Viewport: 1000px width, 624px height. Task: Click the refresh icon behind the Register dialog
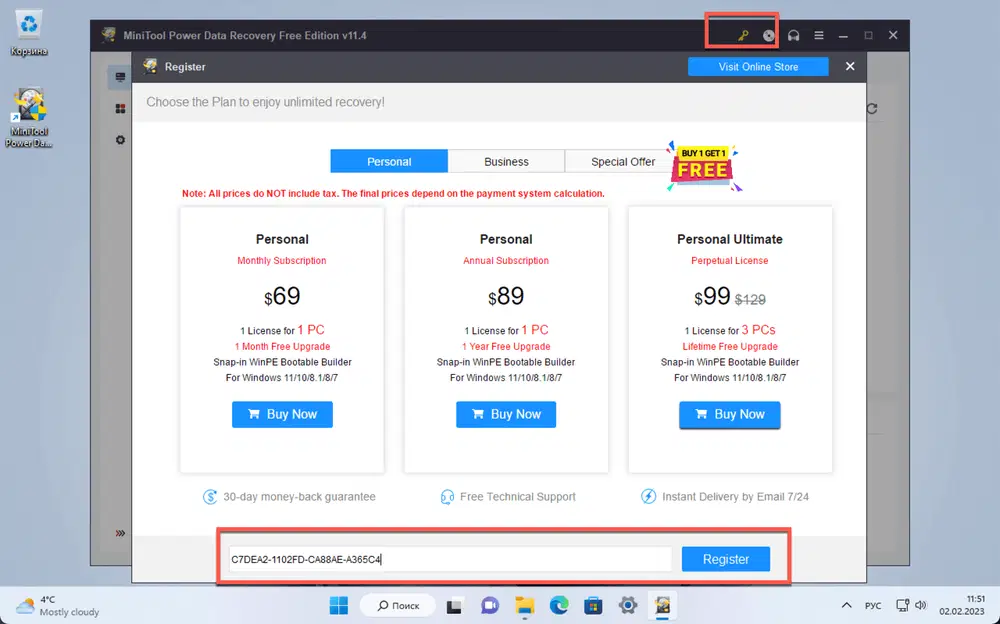pyautogui.click(x=870, y=109)
